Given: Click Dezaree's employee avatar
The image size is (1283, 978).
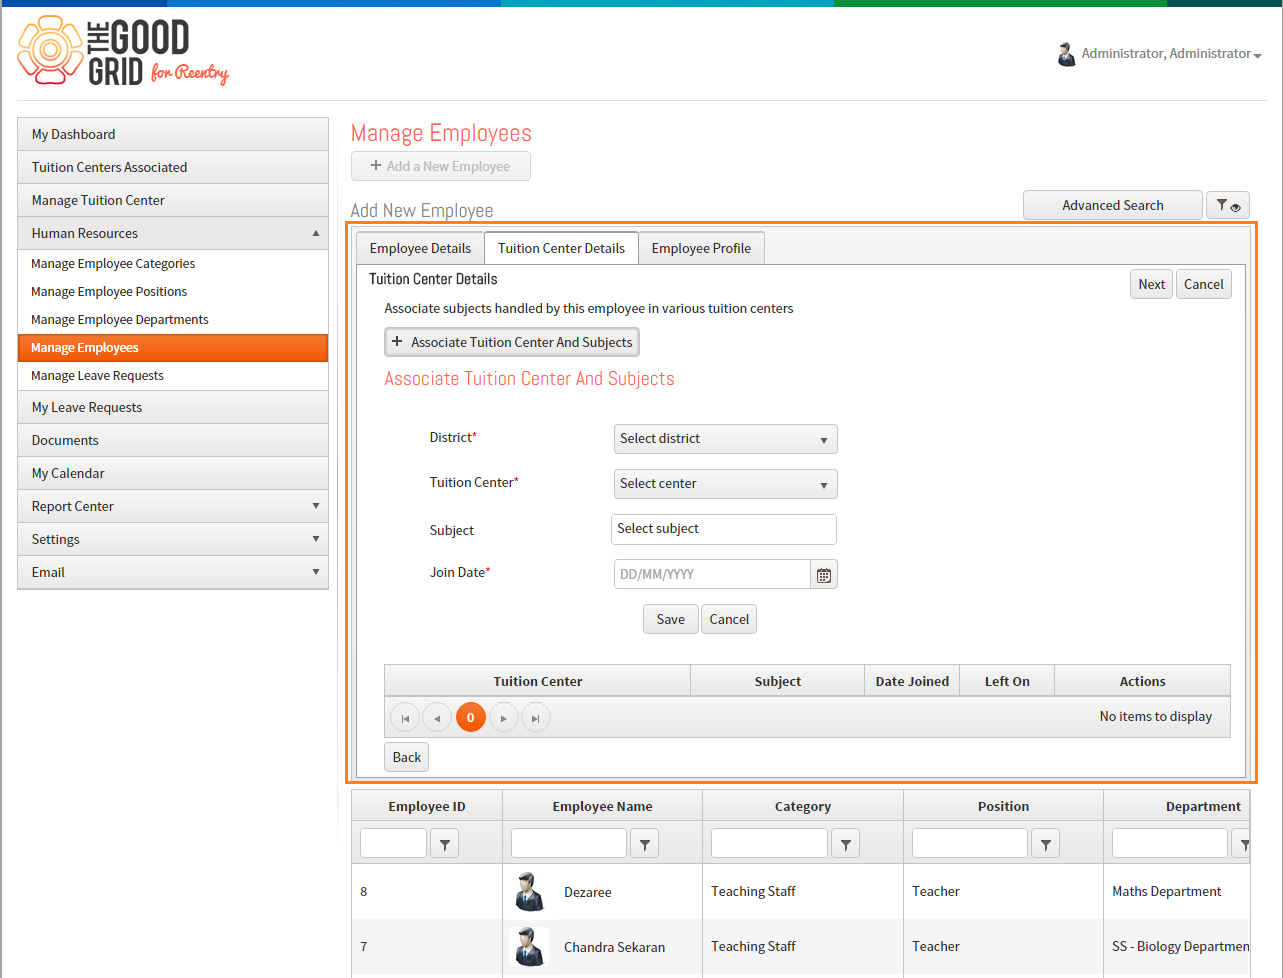Looking at the screenshot, I should tap(529, 892).
